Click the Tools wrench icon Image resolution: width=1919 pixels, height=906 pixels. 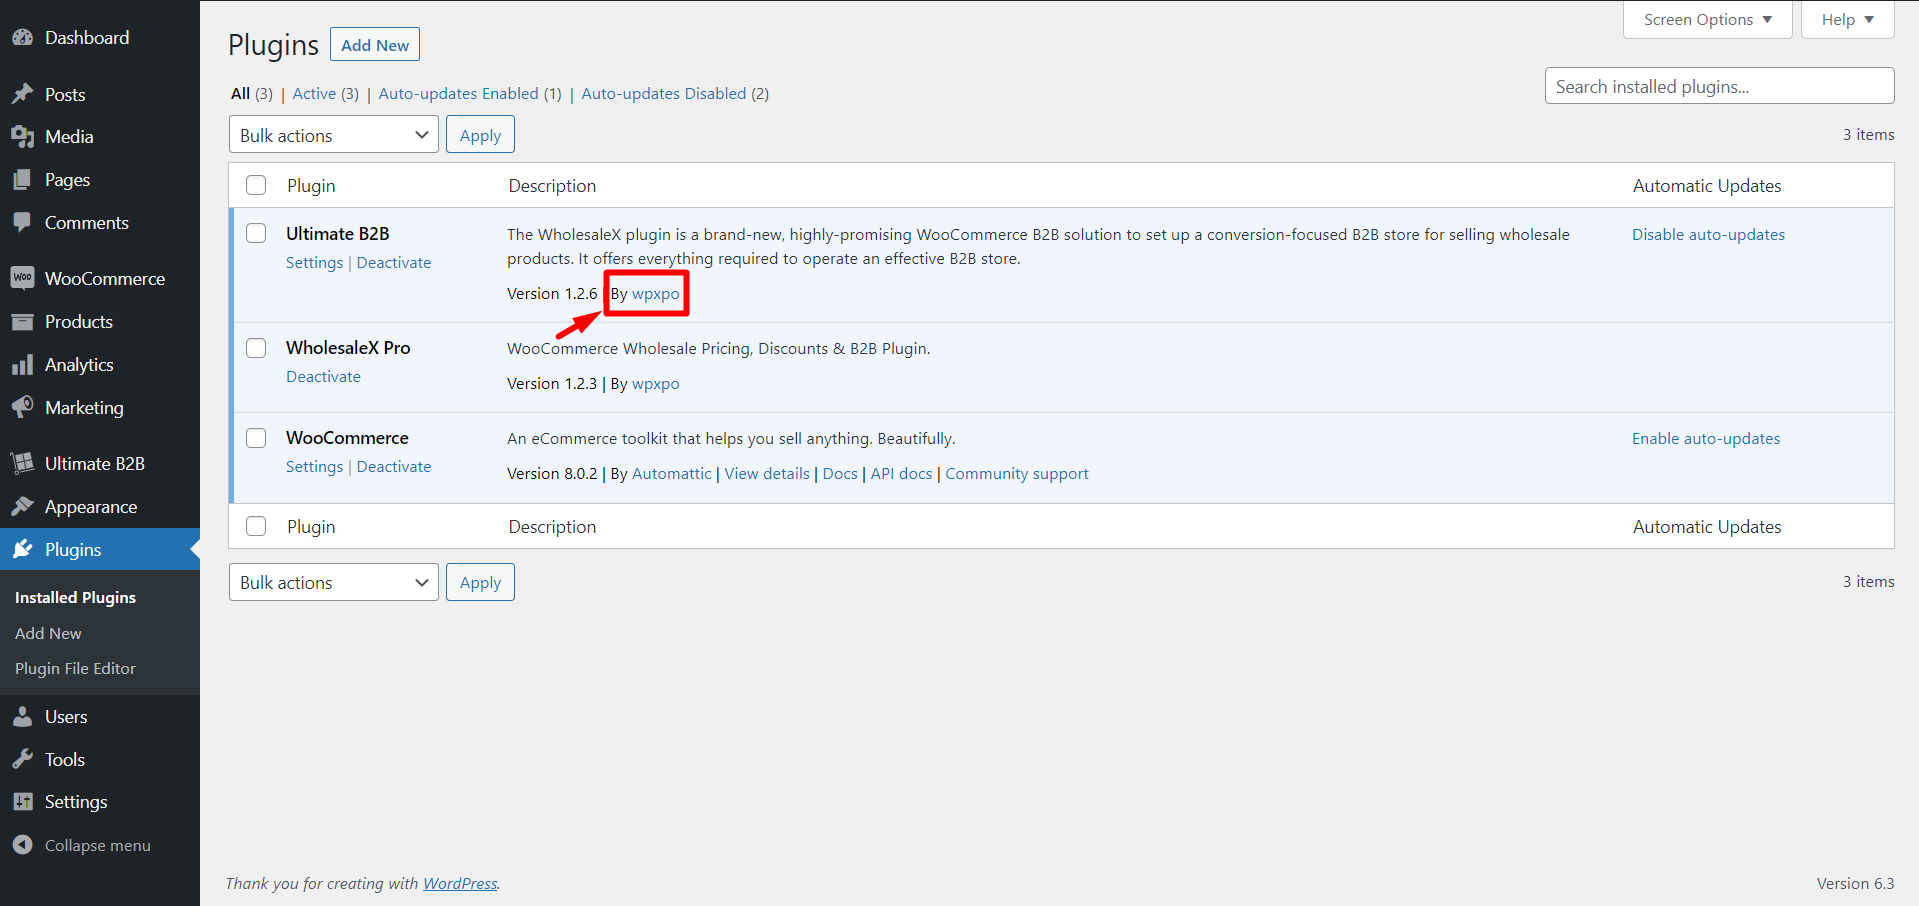click(22, 759)
